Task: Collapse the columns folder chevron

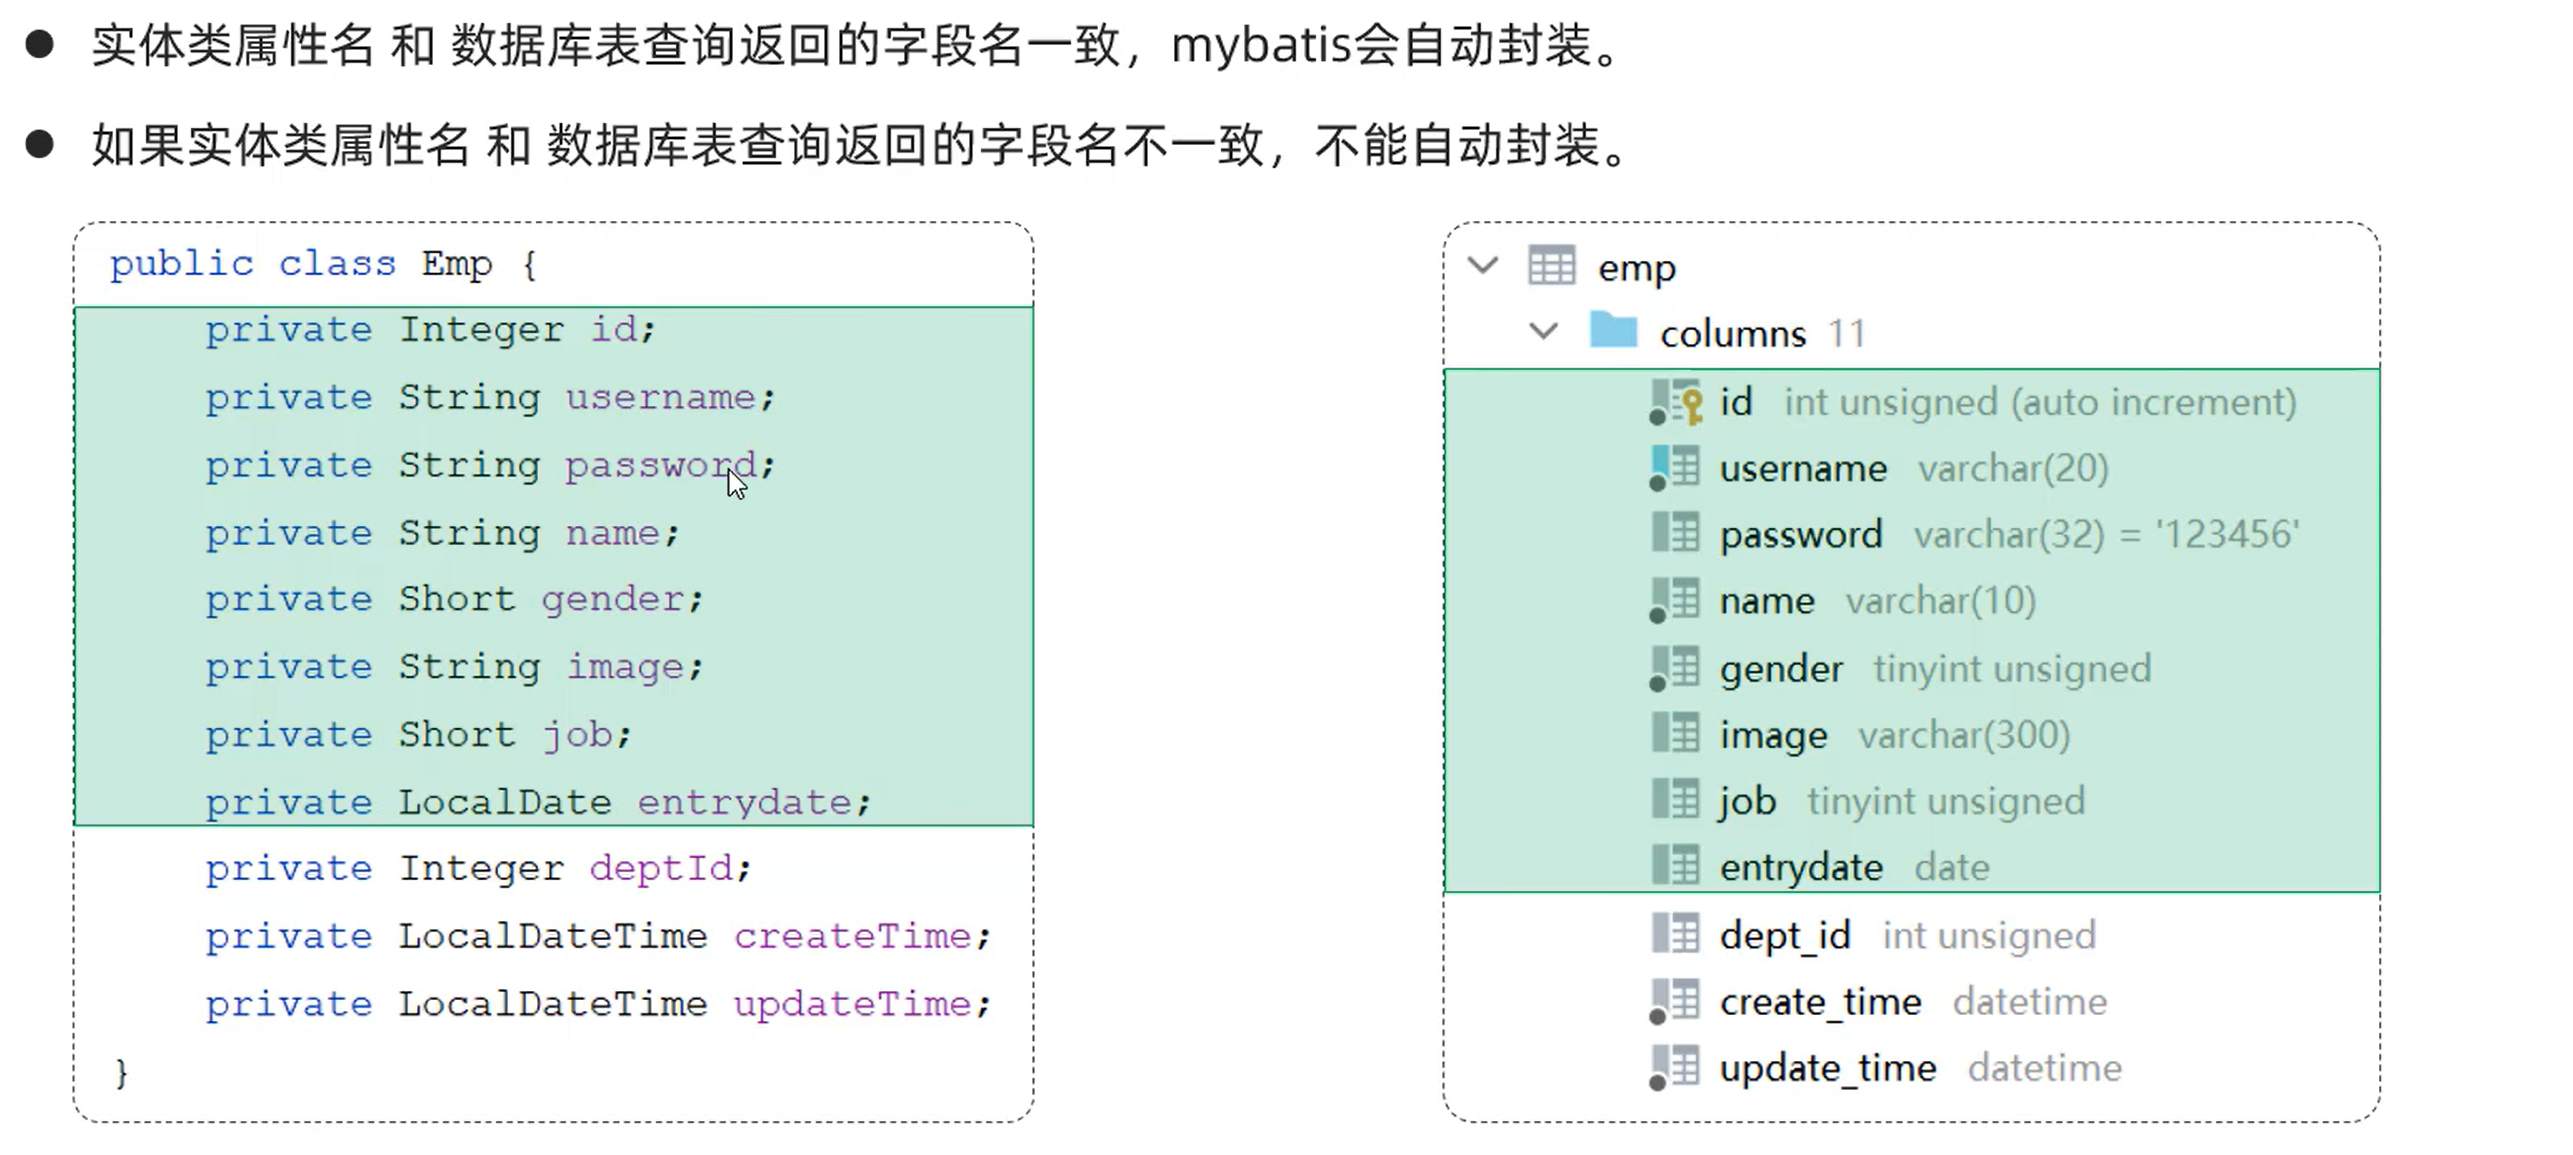Action: click(1544, 331)
